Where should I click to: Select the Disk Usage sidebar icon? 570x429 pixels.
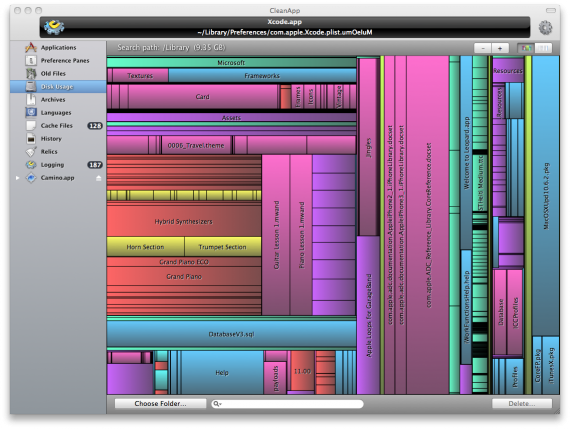31,87
